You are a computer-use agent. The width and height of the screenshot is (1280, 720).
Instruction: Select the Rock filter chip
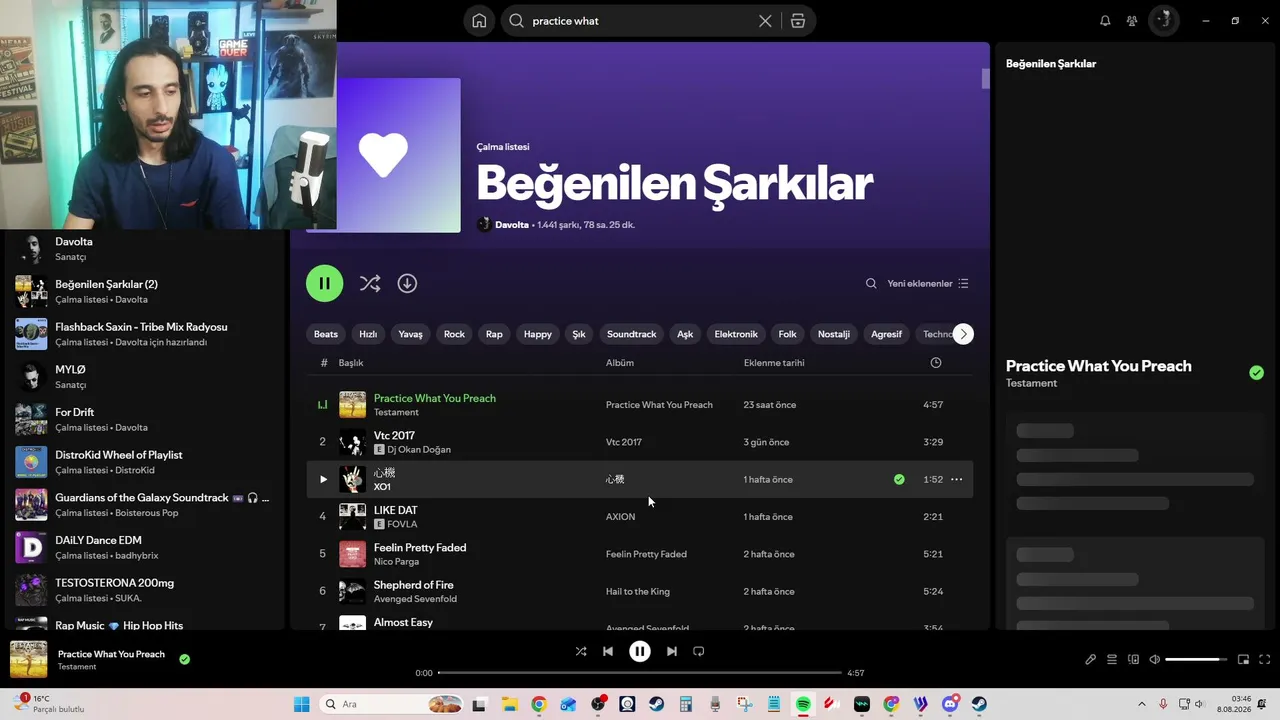tap(454, 334)
